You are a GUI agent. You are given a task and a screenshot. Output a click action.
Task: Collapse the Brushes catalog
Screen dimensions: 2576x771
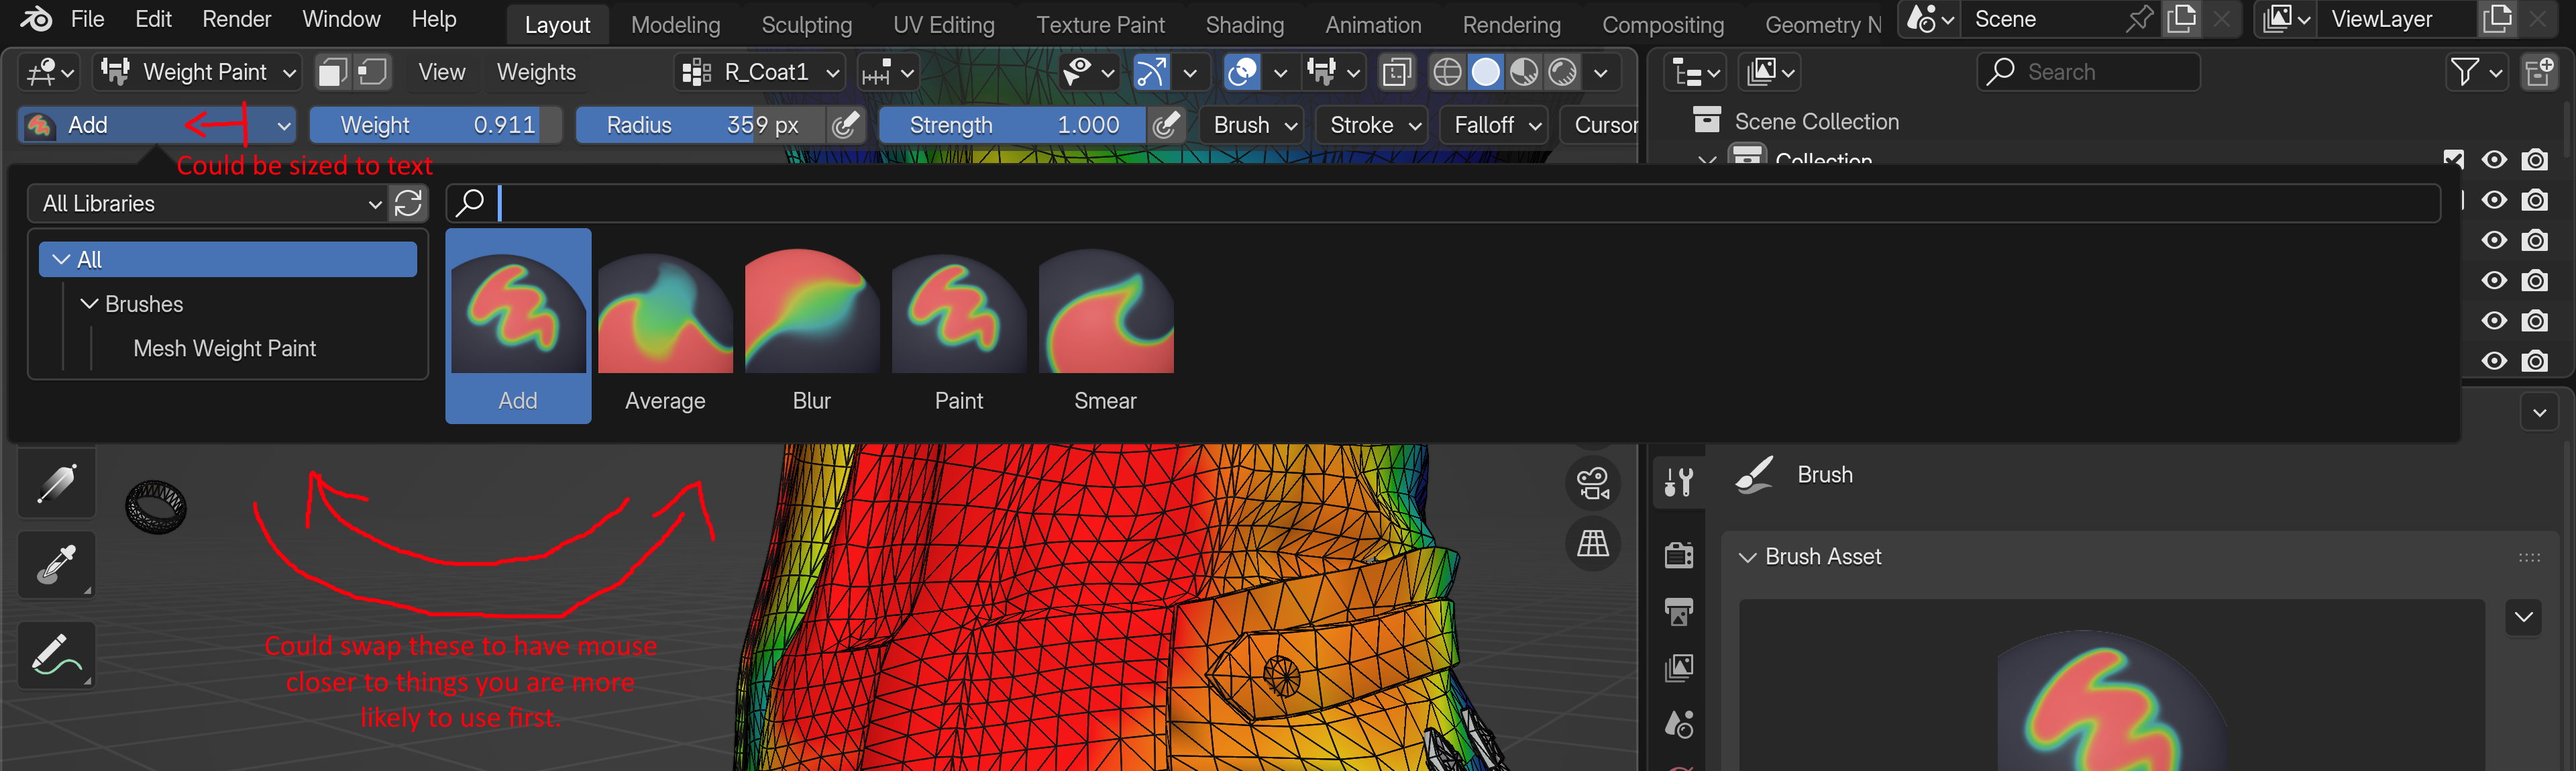pos(89,304)
